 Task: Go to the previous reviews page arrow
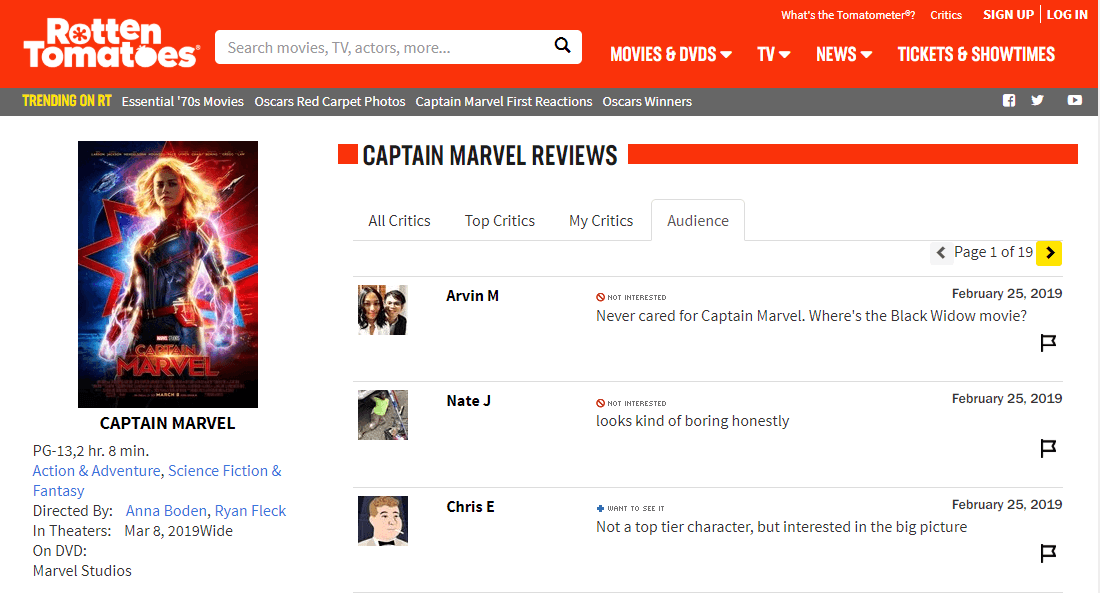[941, 253]
